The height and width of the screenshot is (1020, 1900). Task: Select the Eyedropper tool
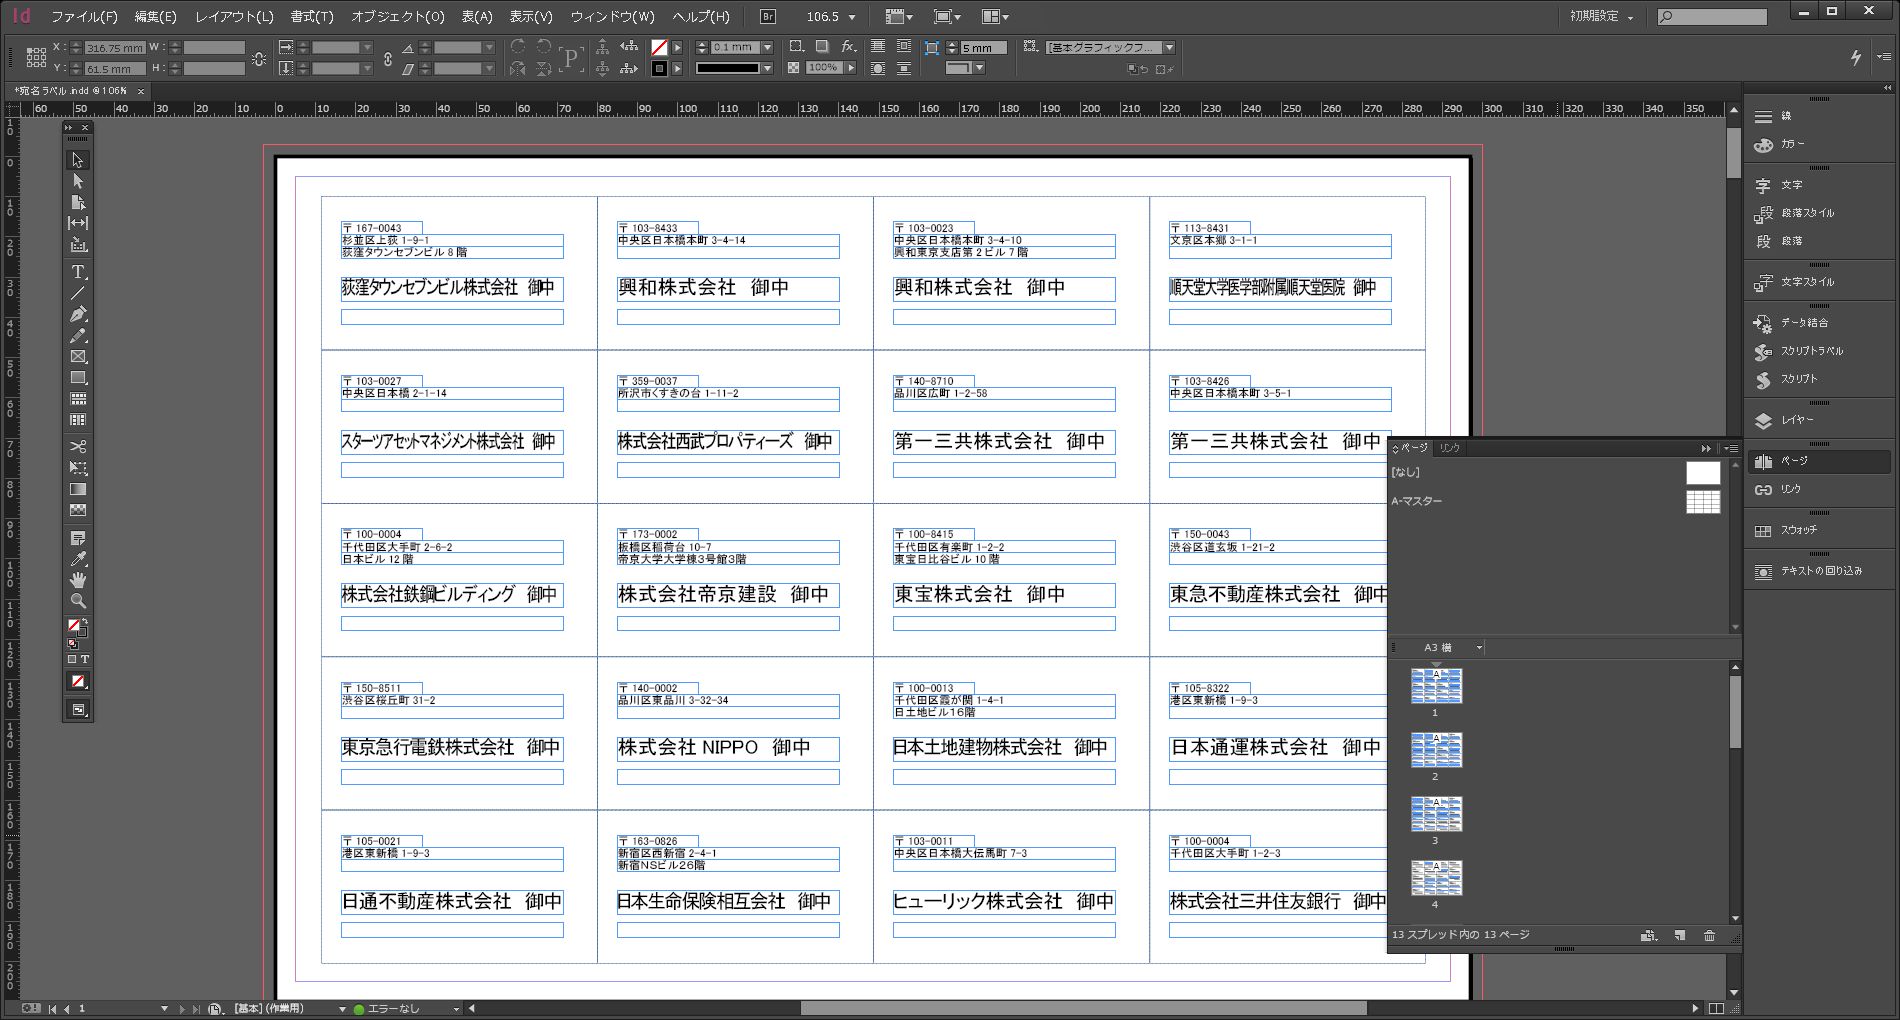78,559
